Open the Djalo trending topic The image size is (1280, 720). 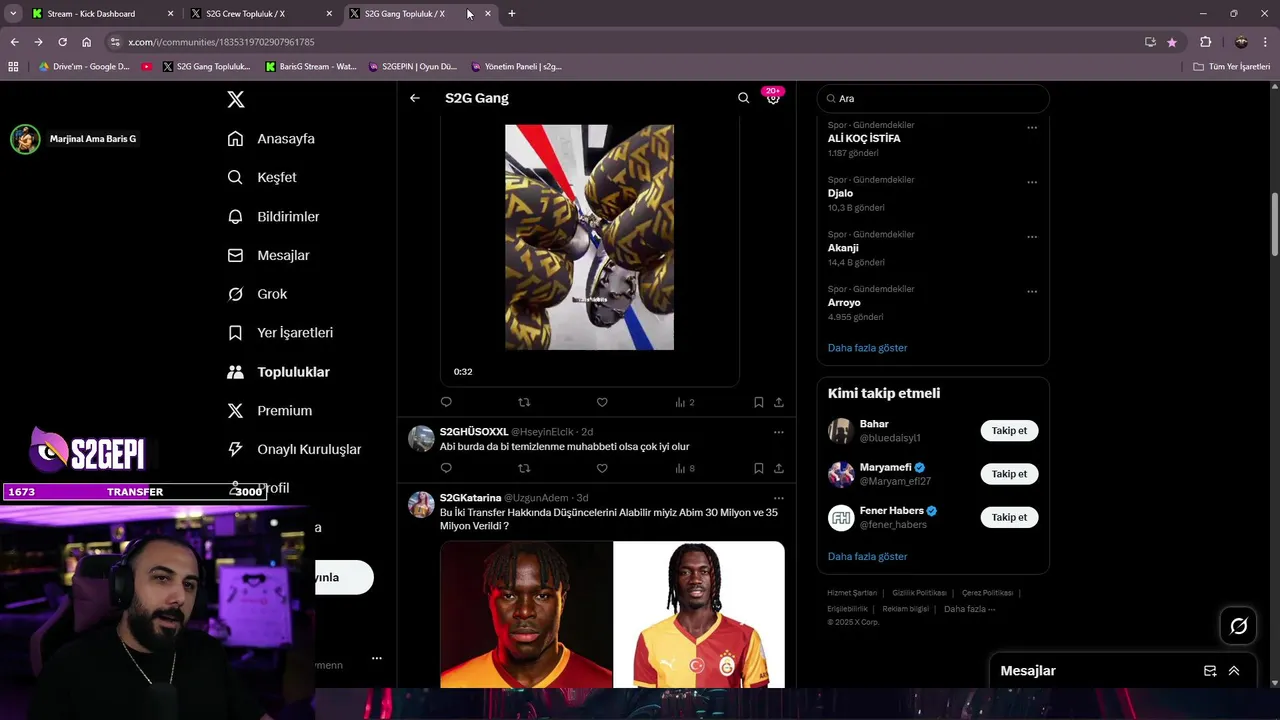[x=840, y=194]
